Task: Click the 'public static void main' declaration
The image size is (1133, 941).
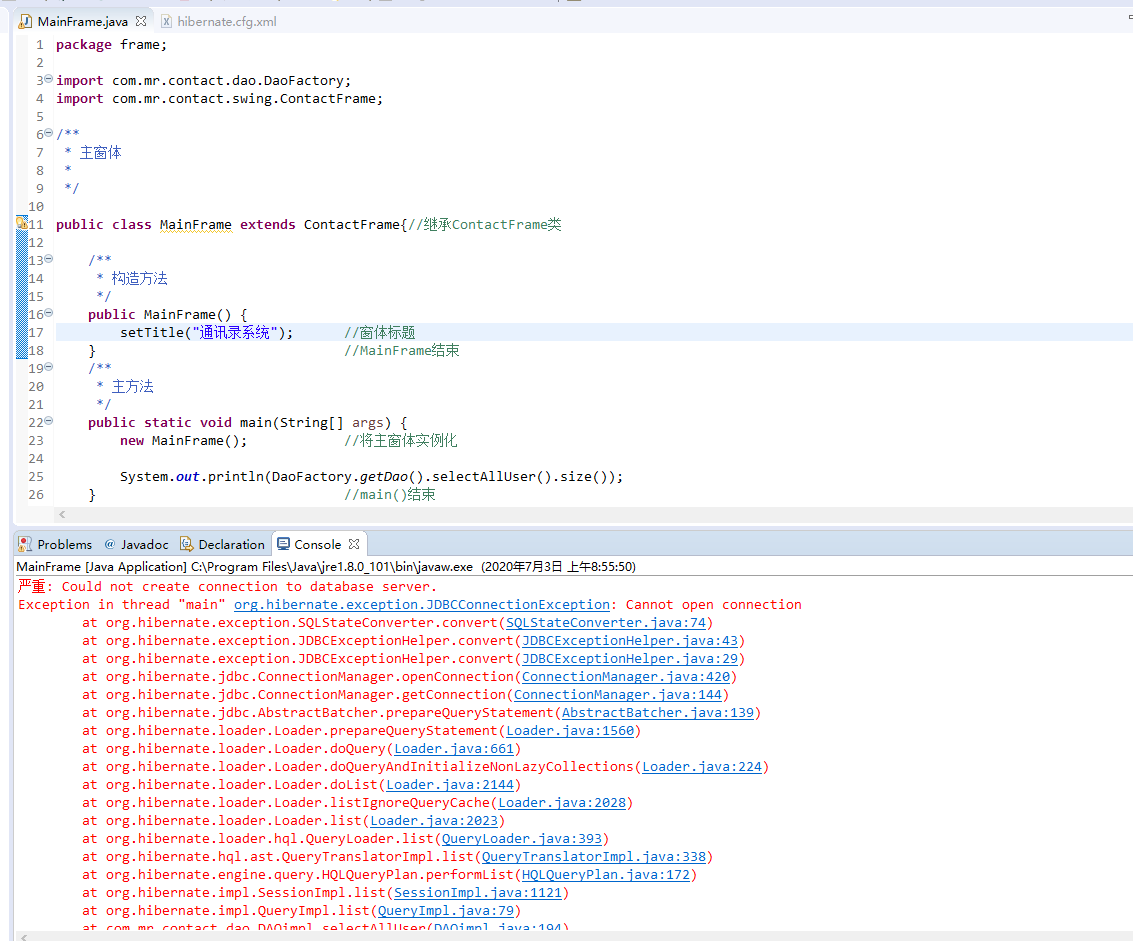Action: [248, 422]
